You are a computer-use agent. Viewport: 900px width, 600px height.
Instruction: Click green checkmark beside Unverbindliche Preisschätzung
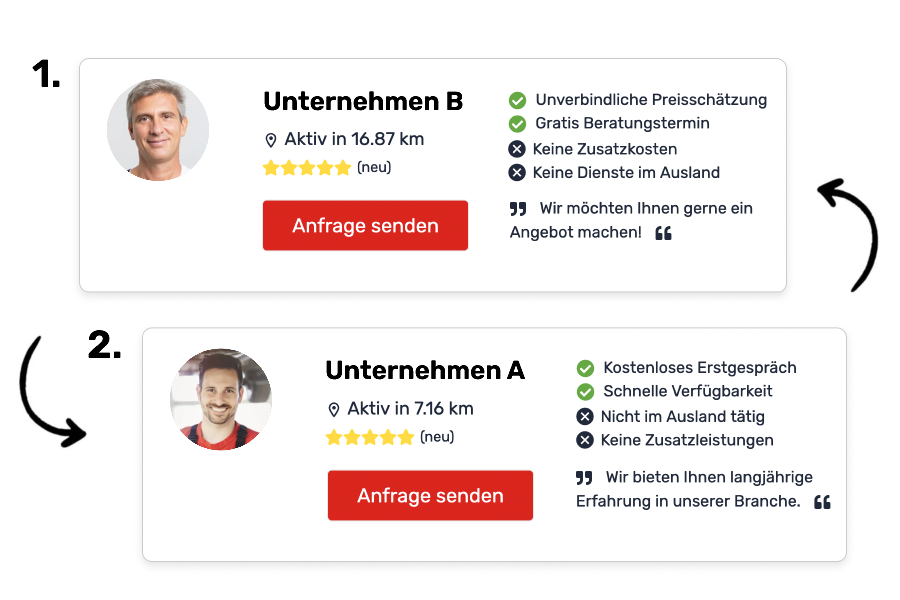(517, 100)
